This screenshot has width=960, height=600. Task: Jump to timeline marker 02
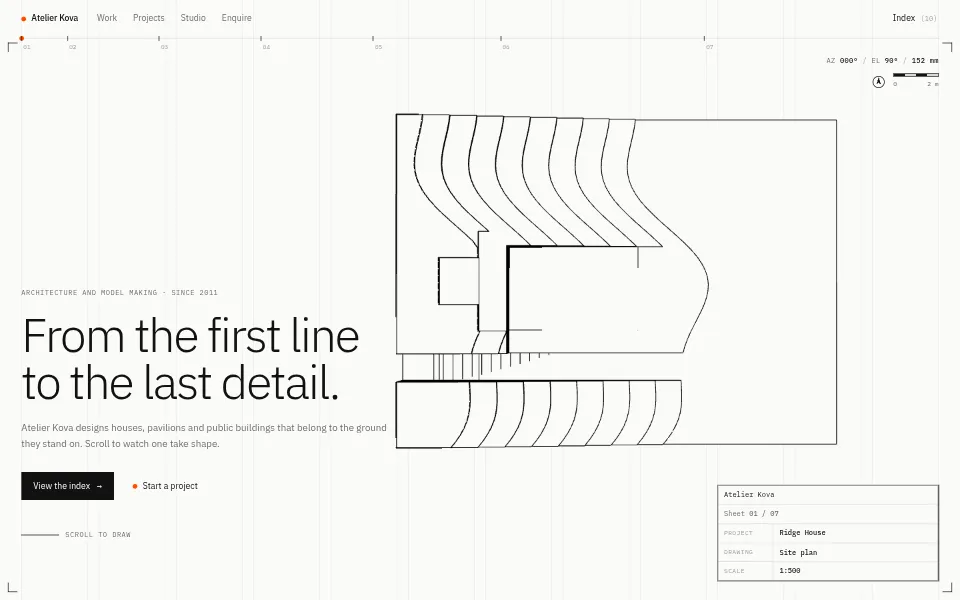[x=70, y=42]
